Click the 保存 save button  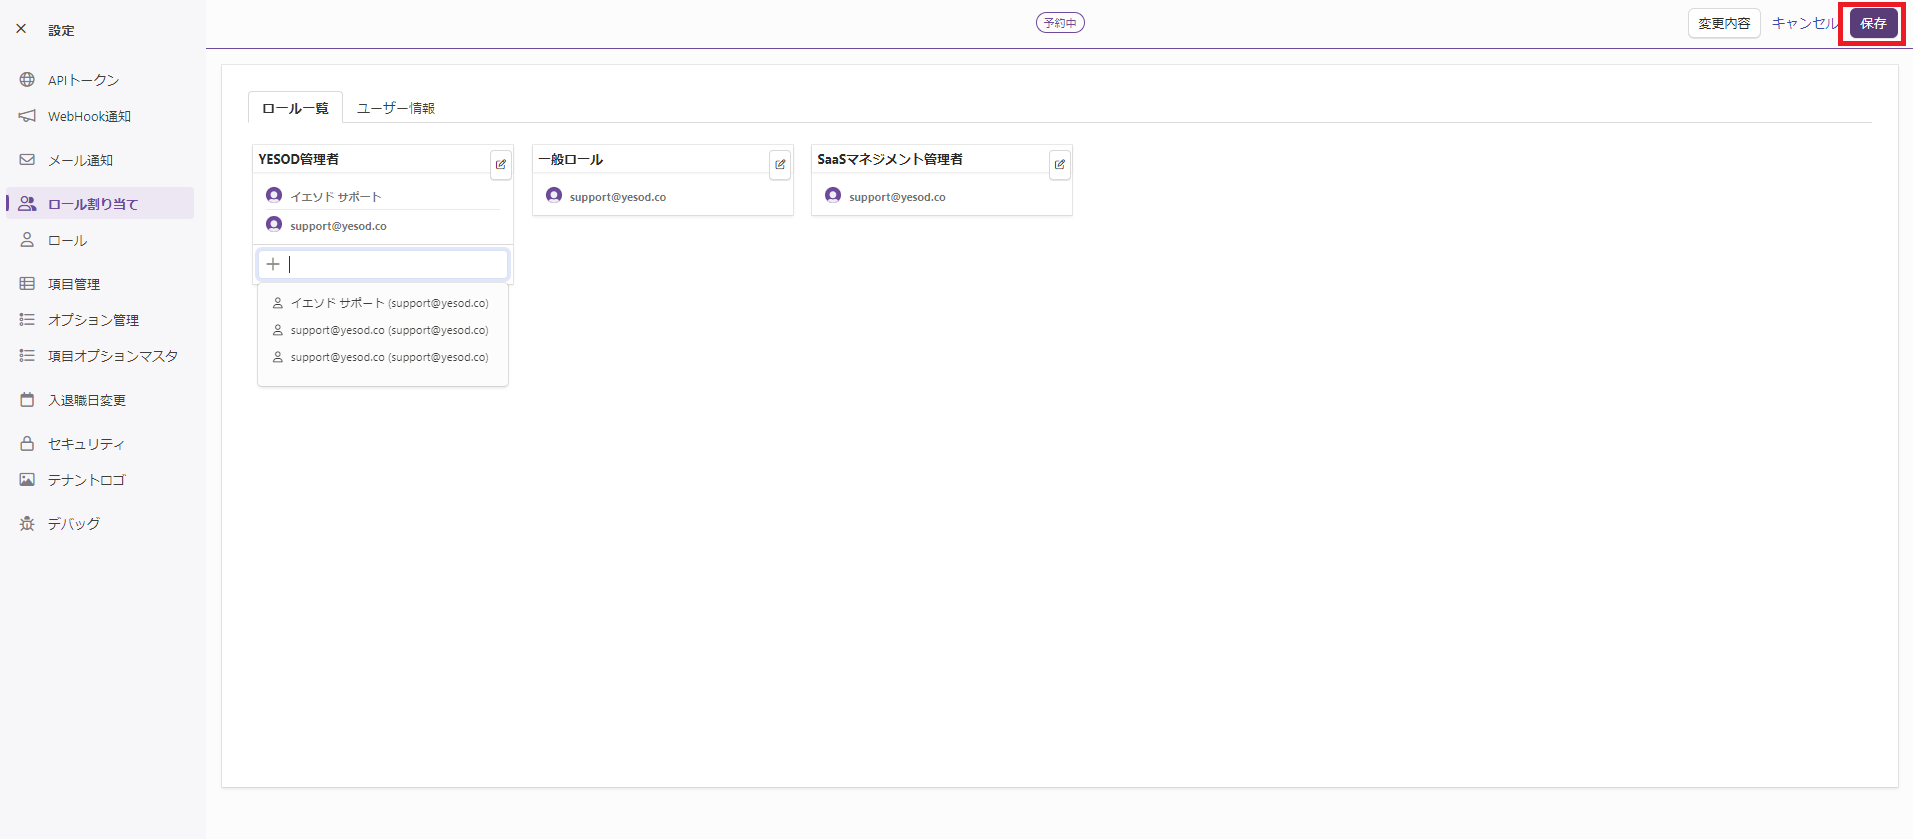[x=1873, y=23]
